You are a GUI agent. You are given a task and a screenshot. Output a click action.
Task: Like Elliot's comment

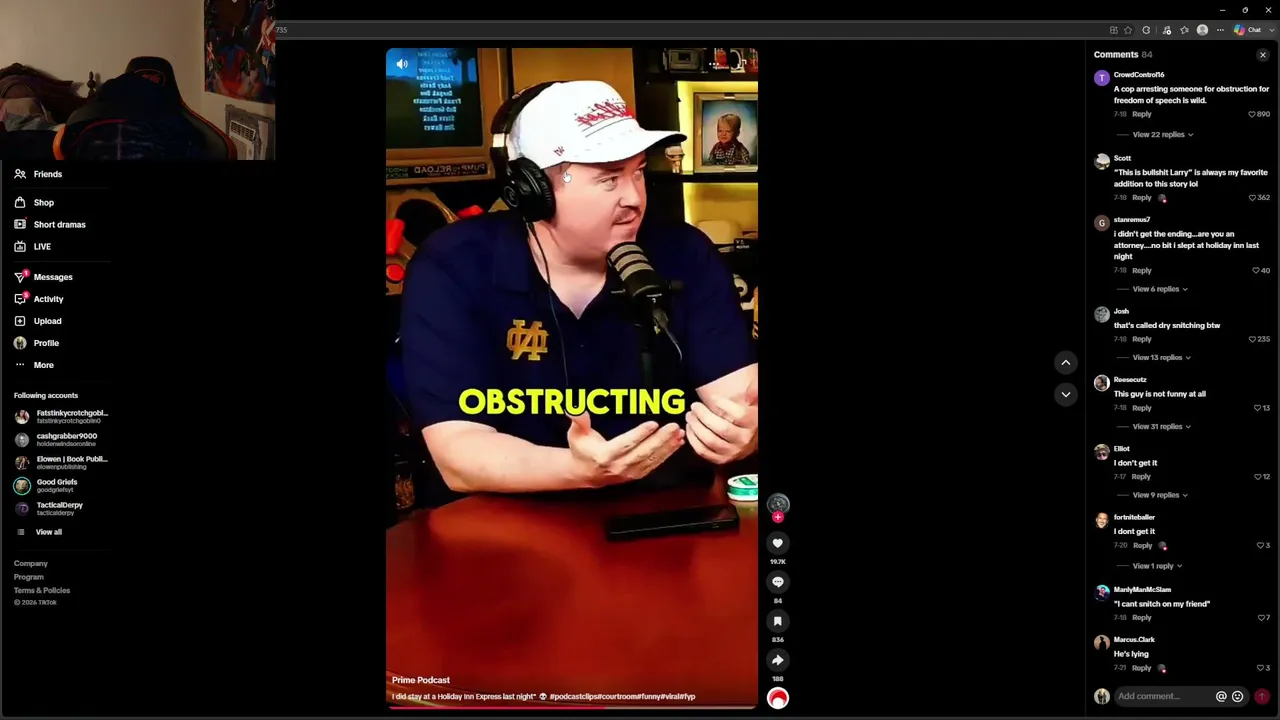[x=1257, y=477]
